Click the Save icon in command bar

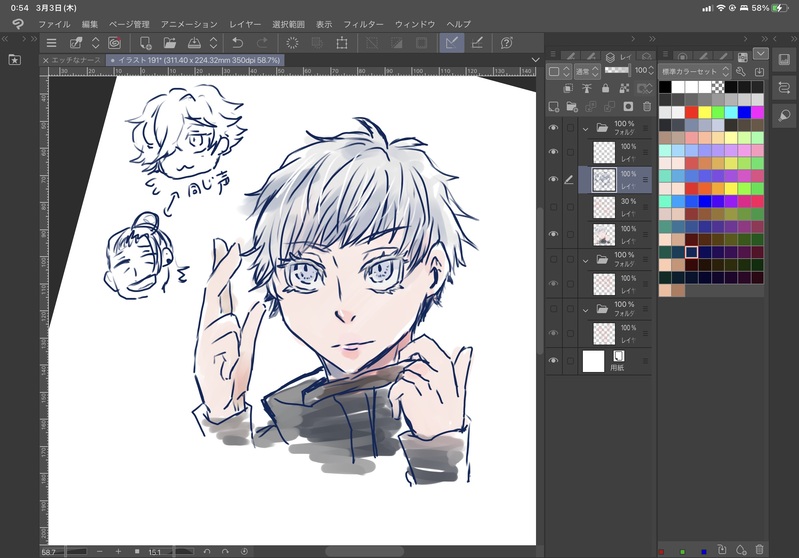pyautogui.click(x=194, y=43)
